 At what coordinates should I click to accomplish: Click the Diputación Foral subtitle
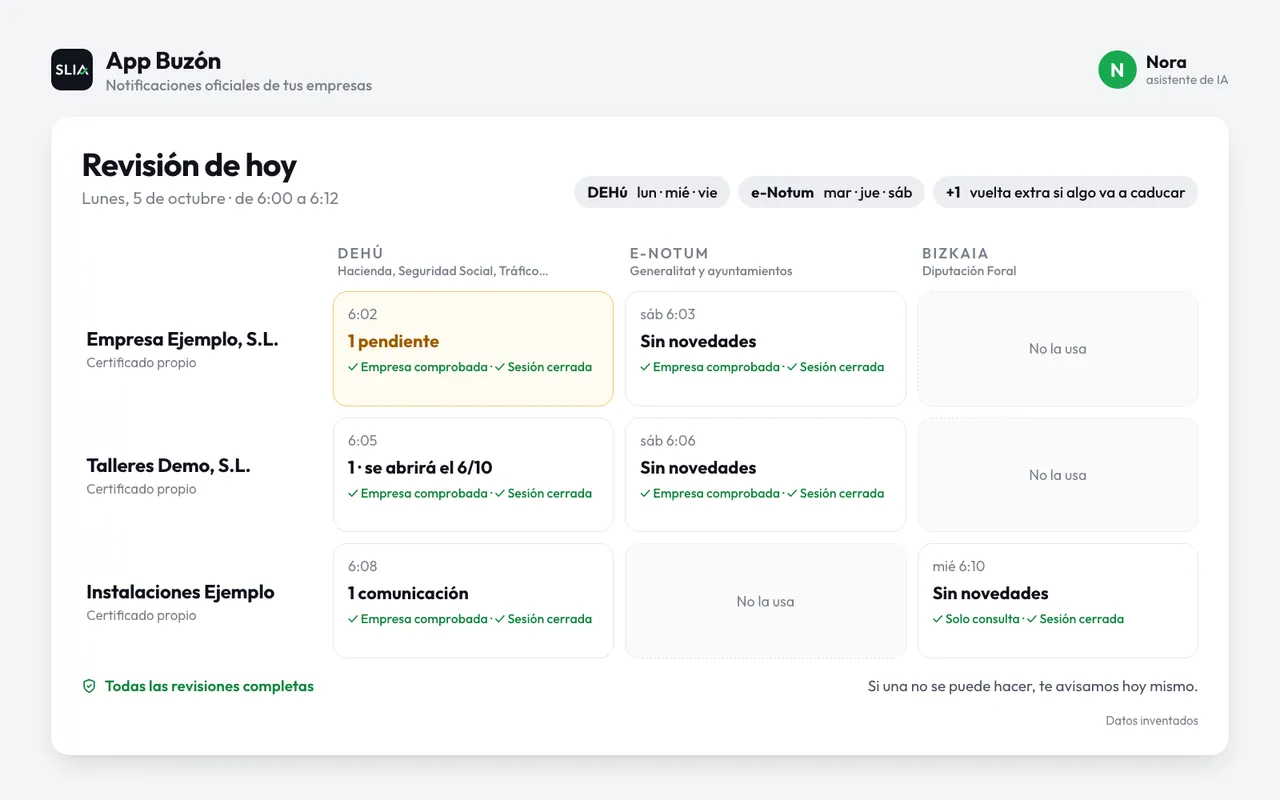pos(969,271)
